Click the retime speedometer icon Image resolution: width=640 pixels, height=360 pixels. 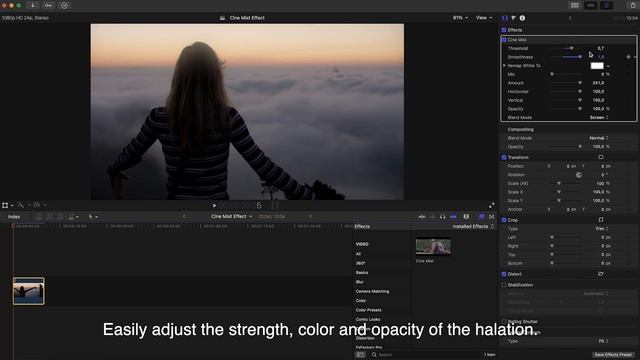tap(37, 205)
